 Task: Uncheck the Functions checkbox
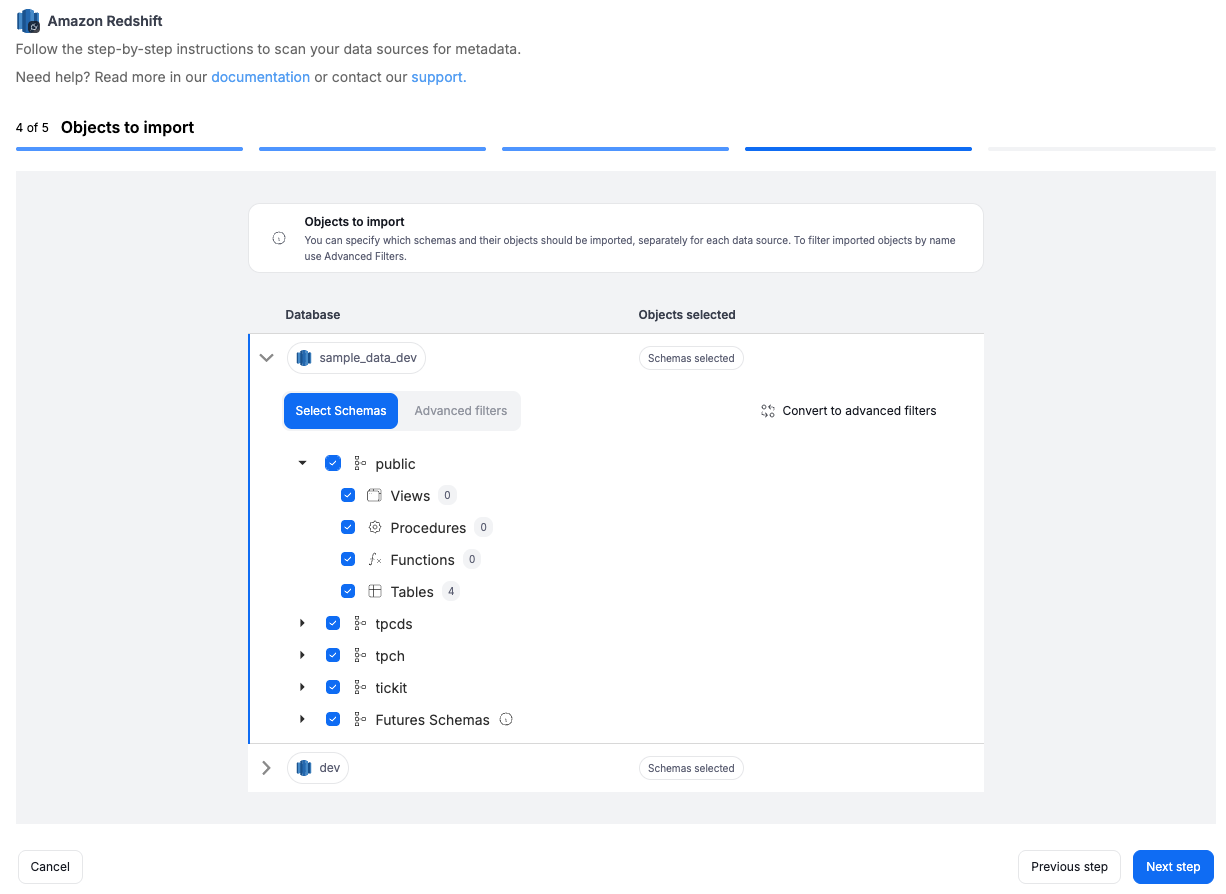coord(348,559)
